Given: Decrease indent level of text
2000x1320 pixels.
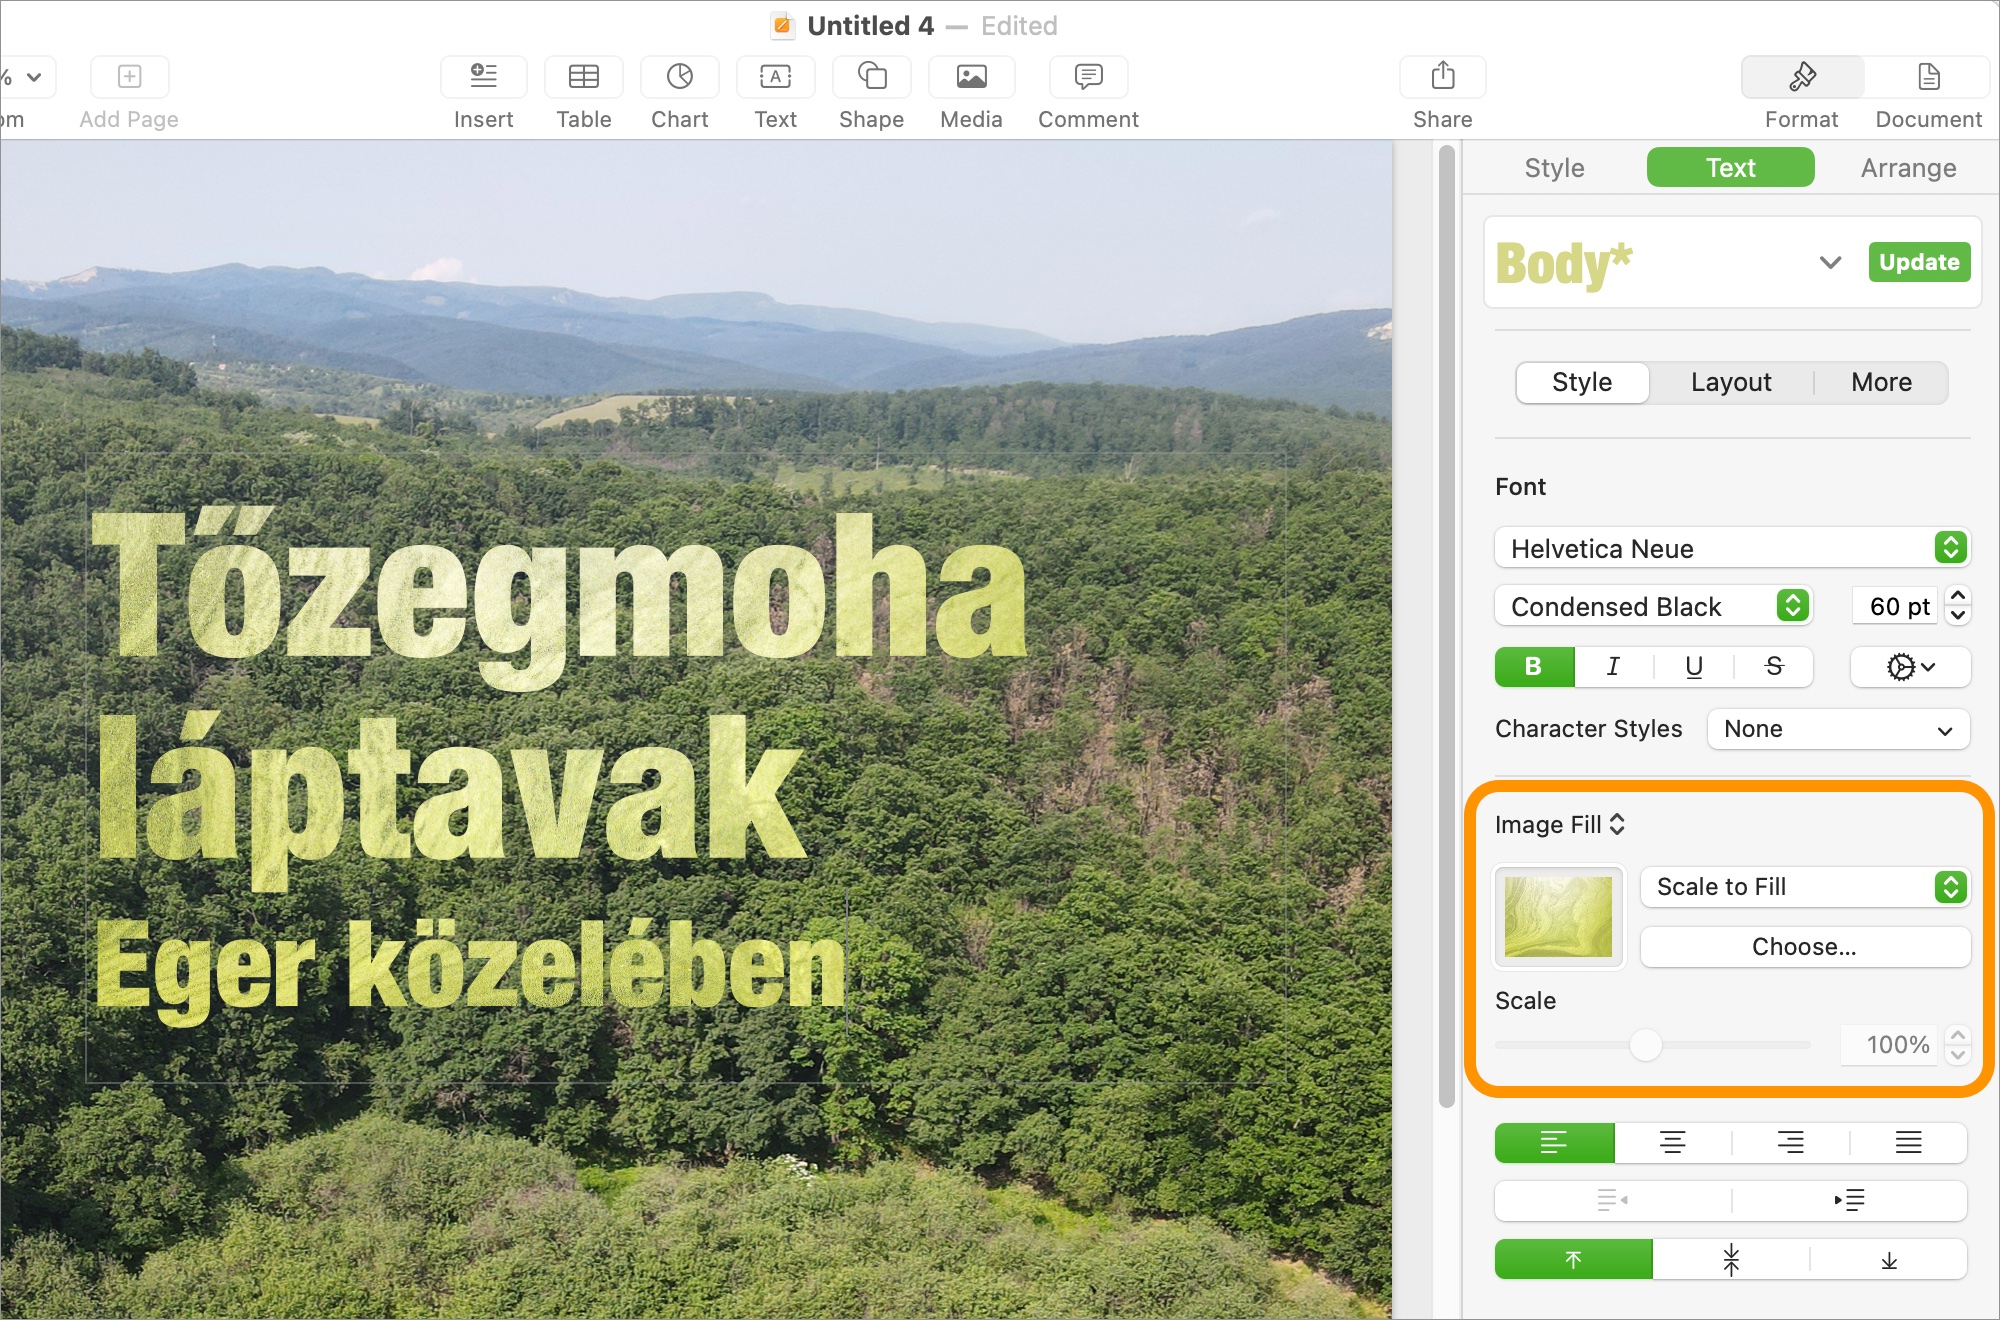Looking at the screenshot, I should [x=1612, y=1200].
